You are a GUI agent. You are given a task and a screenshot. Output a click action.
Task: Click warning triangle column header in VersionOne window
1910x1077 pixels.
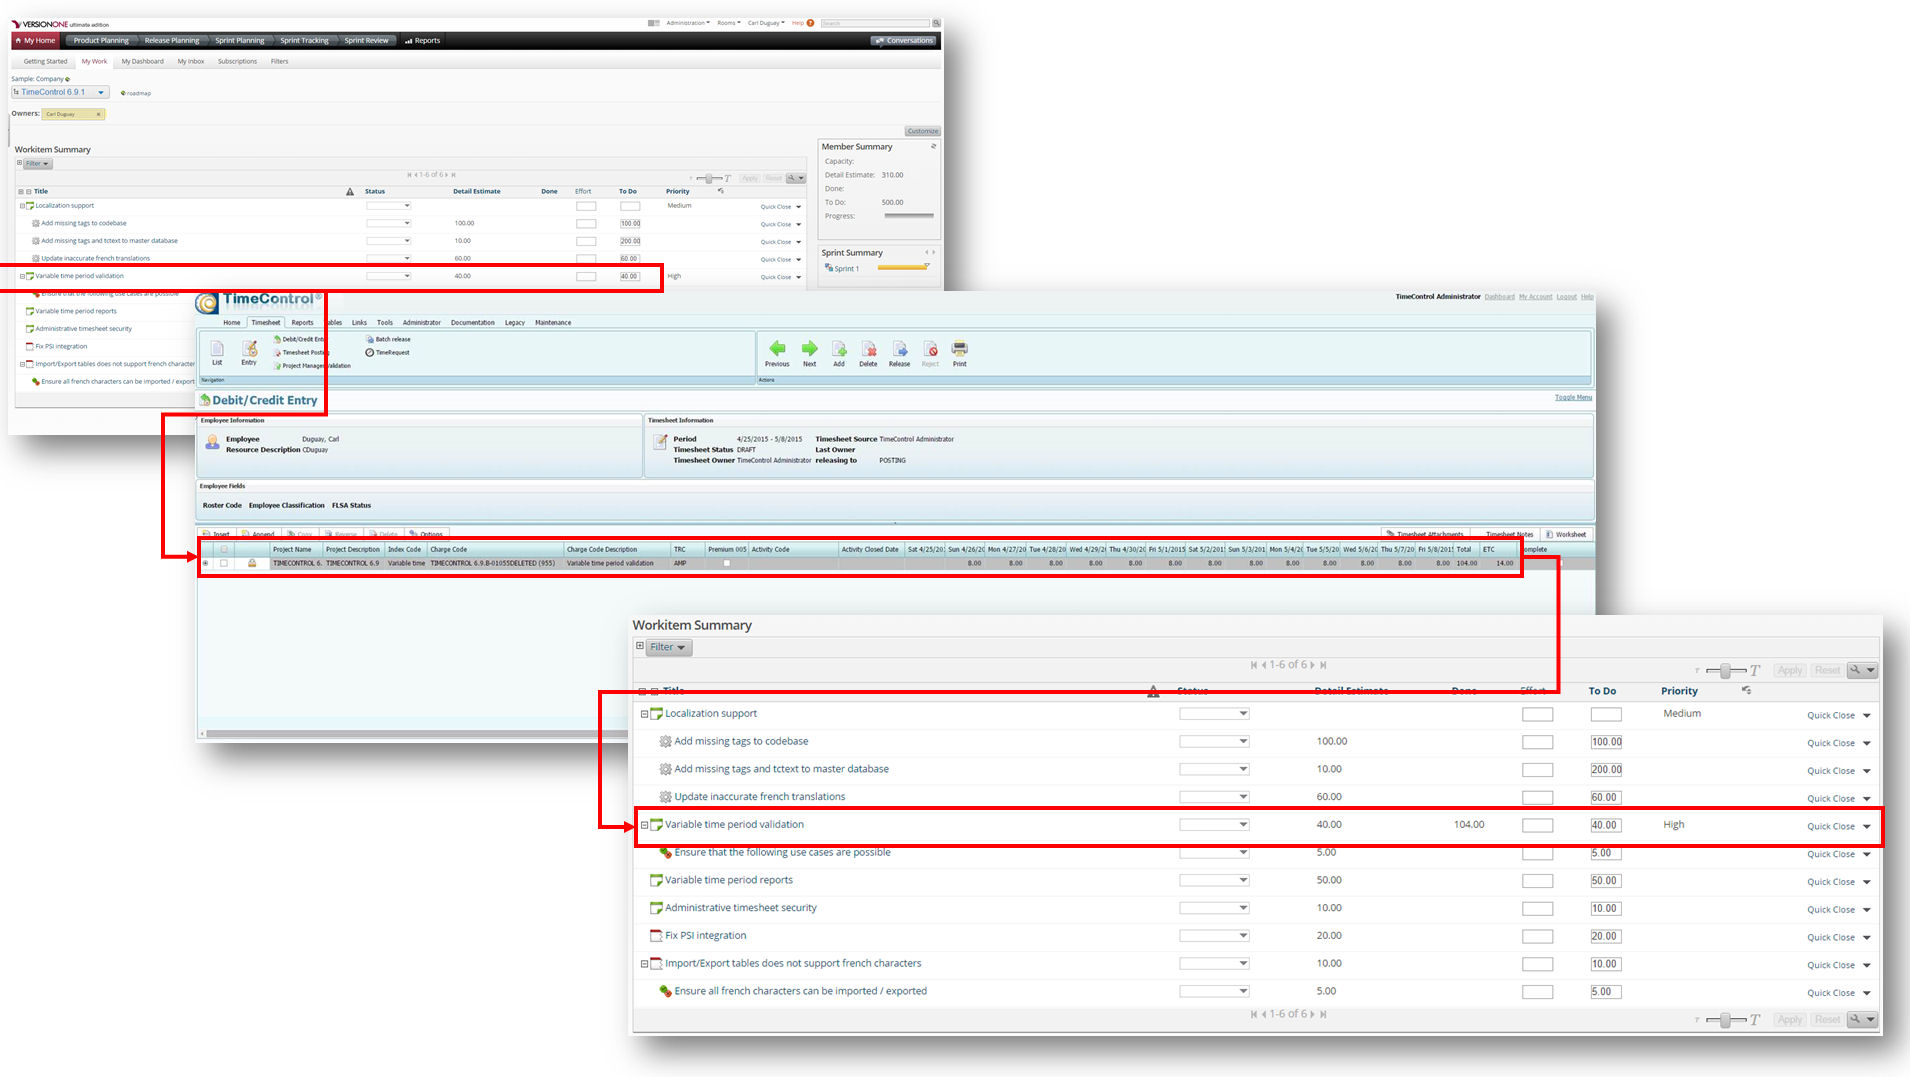click(x=350, y=191)
